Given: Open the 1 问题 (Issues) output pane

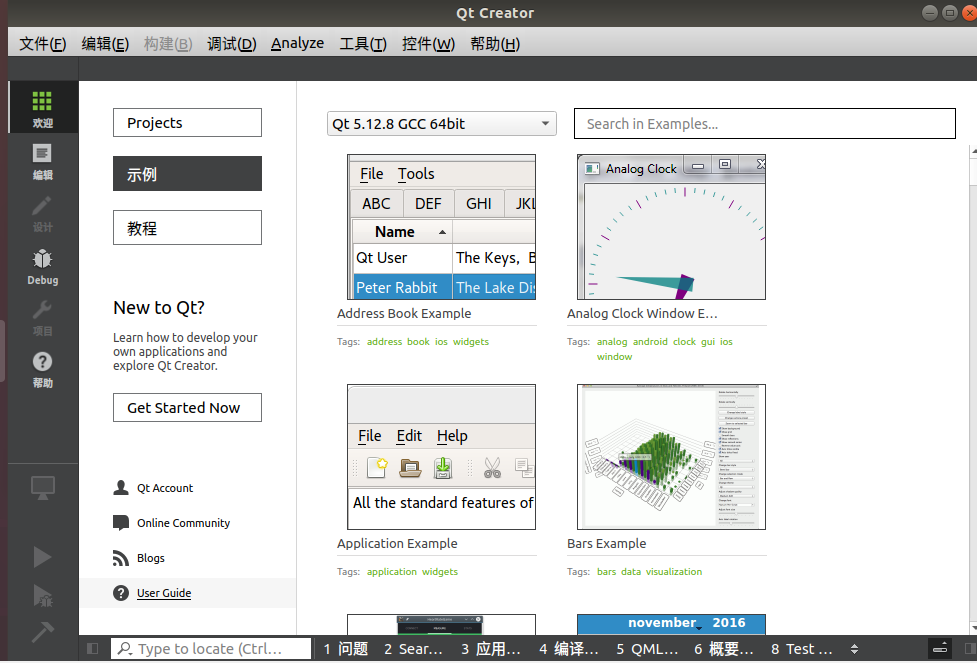Looking at the screenshot, I should point(345,649).
